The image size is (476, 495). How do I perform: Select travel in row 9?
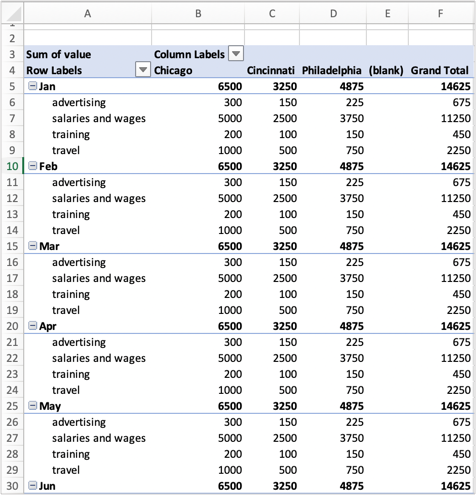coord(66,150)
